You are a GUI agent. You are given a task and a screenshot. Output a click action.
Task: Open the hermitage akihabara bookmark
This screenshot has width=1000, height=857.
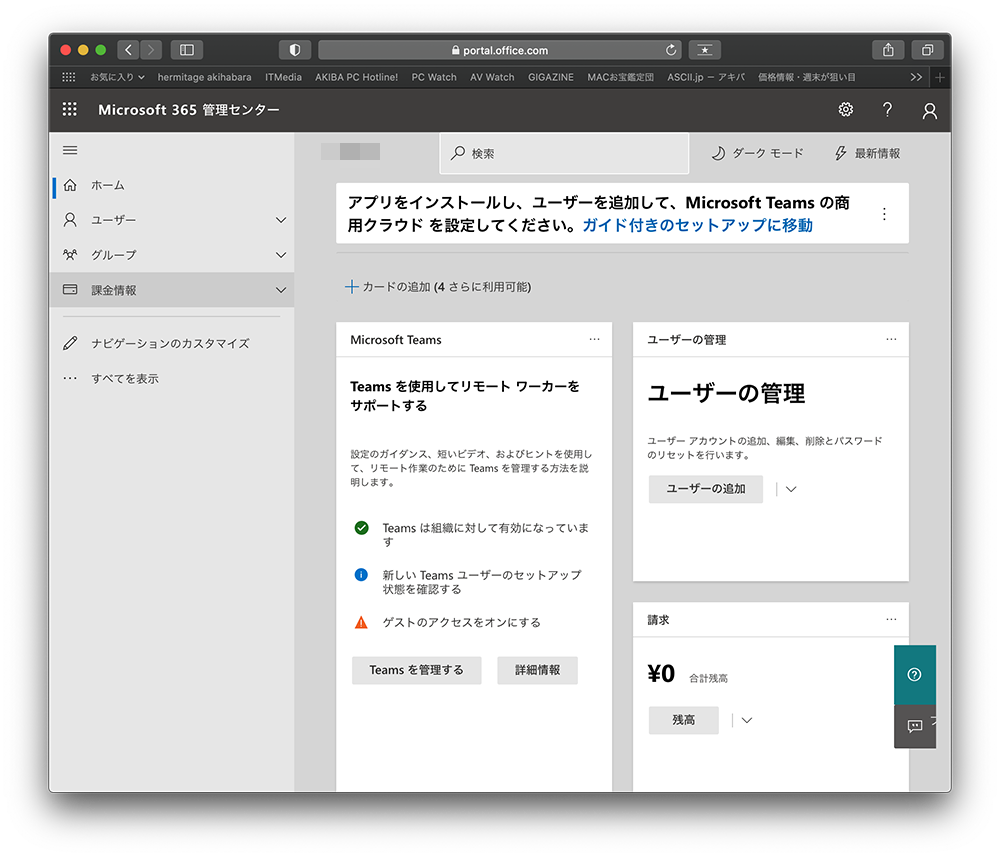[205, 77]
